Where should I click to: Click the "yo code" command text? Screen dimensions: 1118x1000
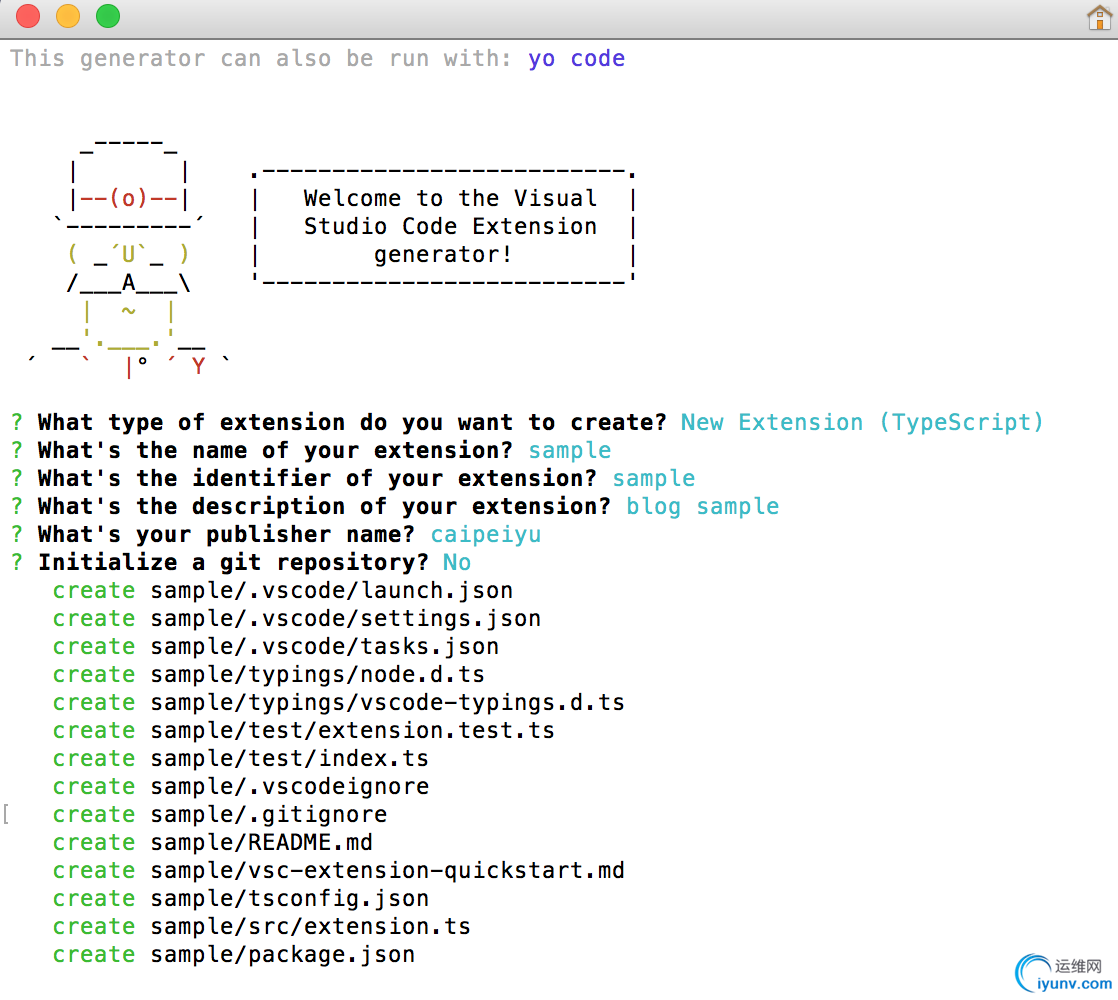(577, 59)
